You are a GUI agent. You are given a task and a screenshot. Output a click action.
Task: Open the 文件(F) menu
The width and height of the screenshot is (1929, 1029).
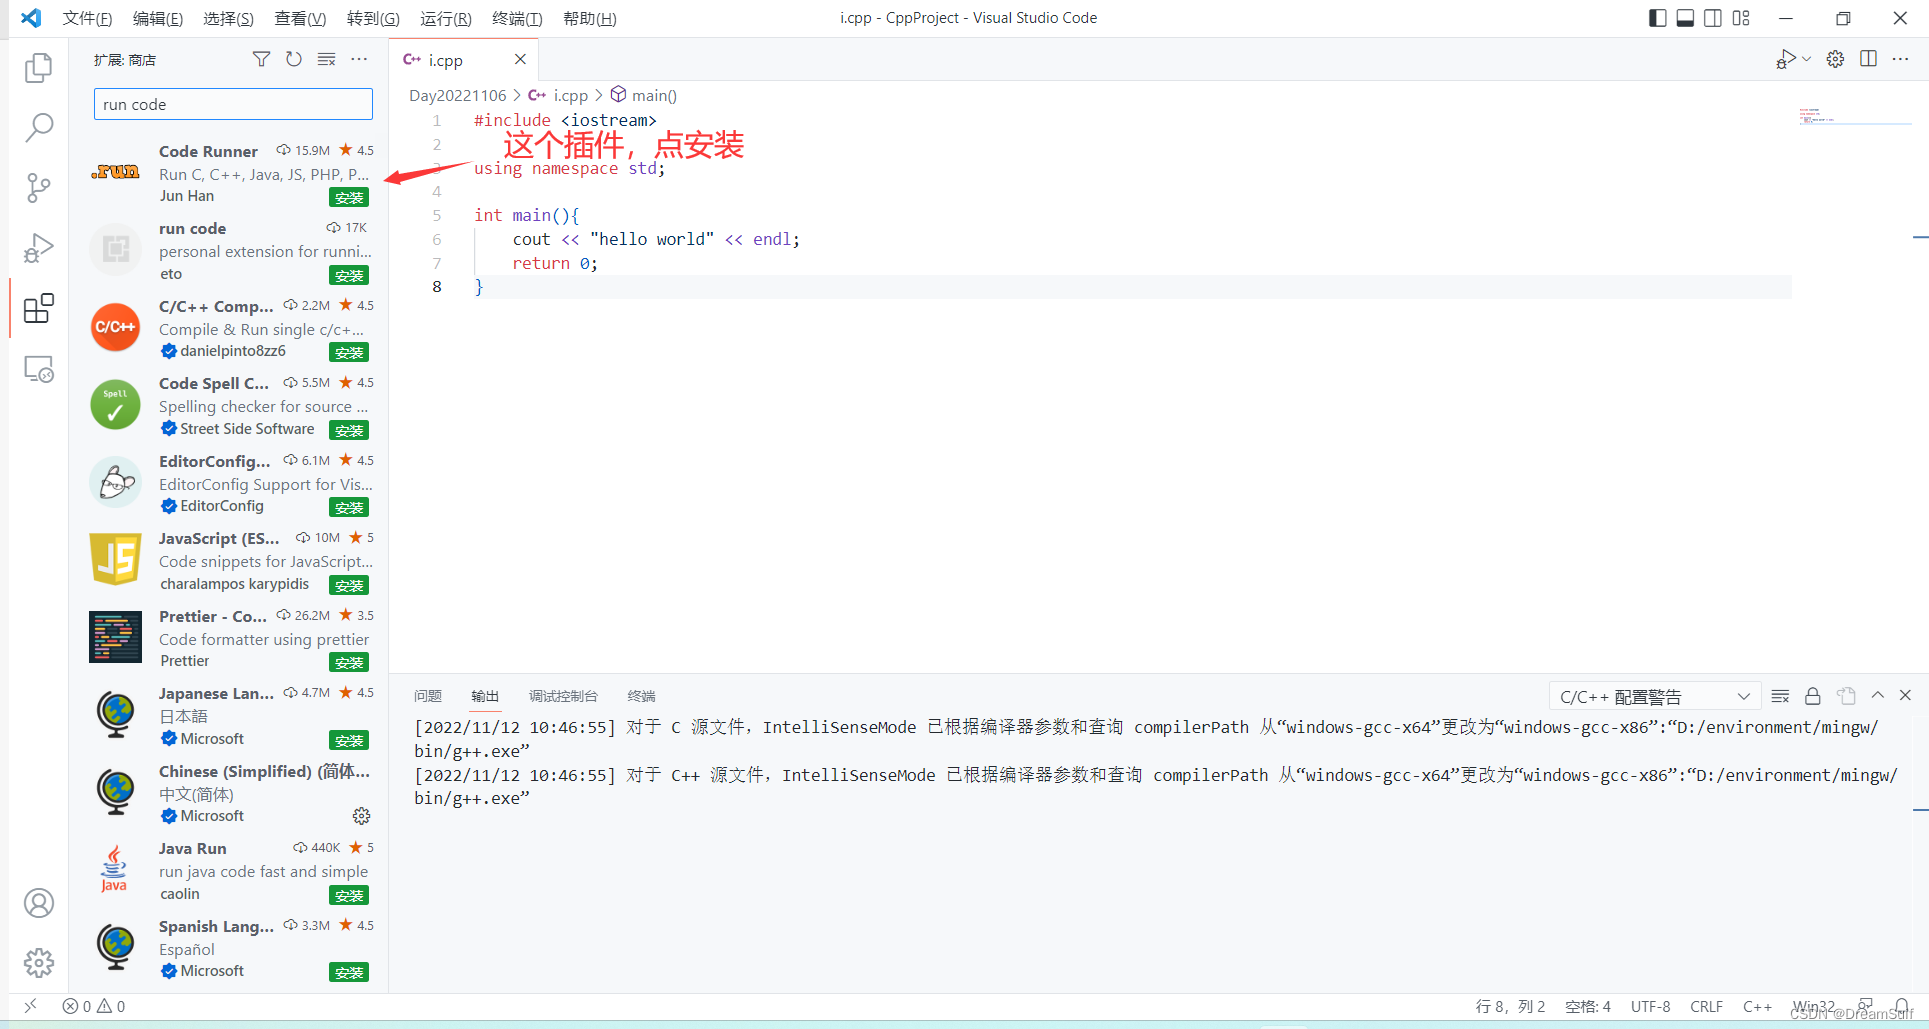[87, 18]
